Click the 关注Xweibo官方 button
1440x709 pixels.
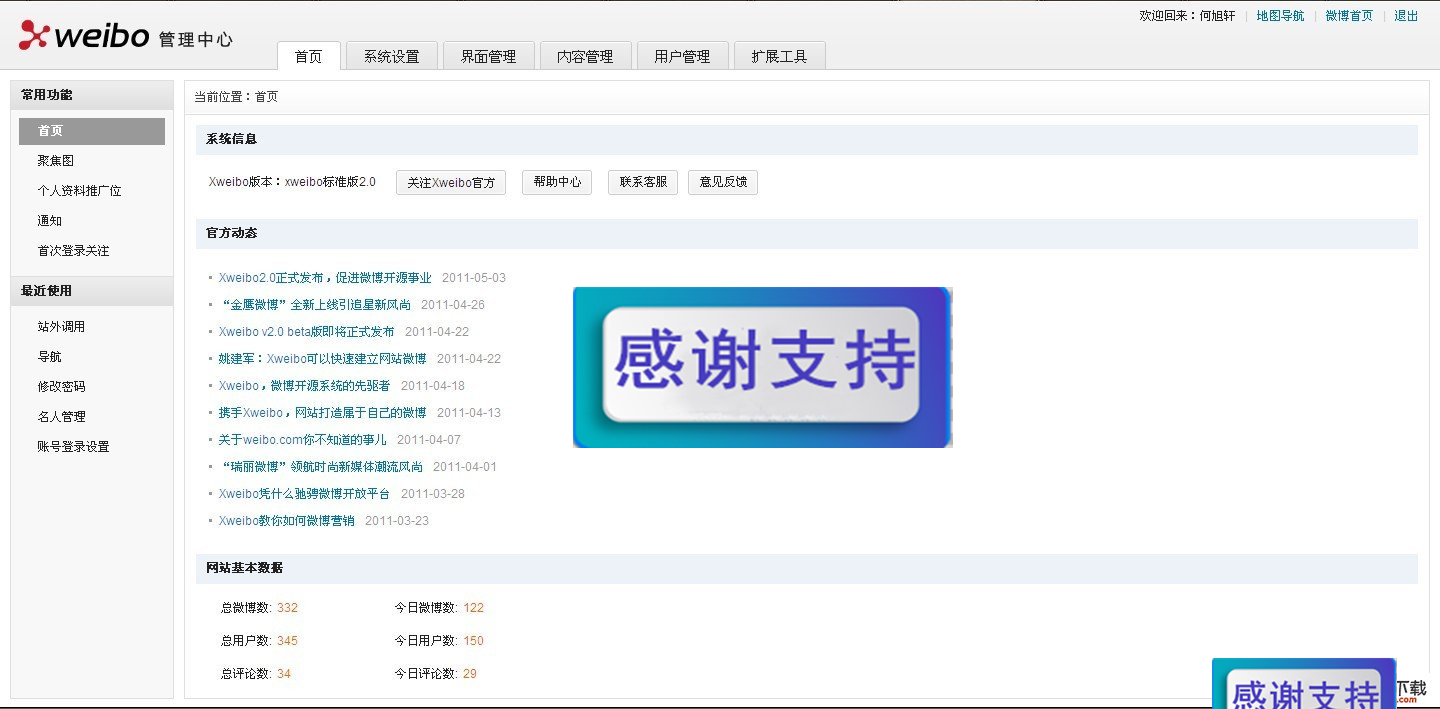point(451,182)
